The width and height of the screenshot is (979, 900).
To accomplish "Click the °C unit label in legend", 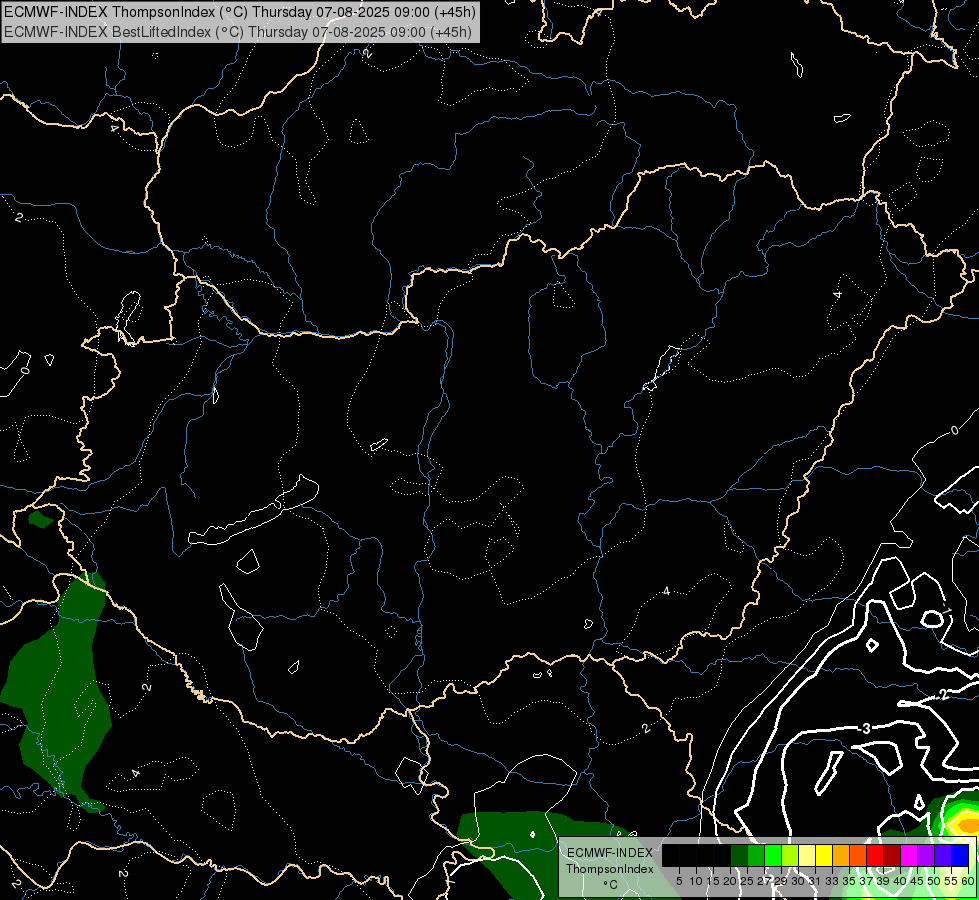I will 610,884.
